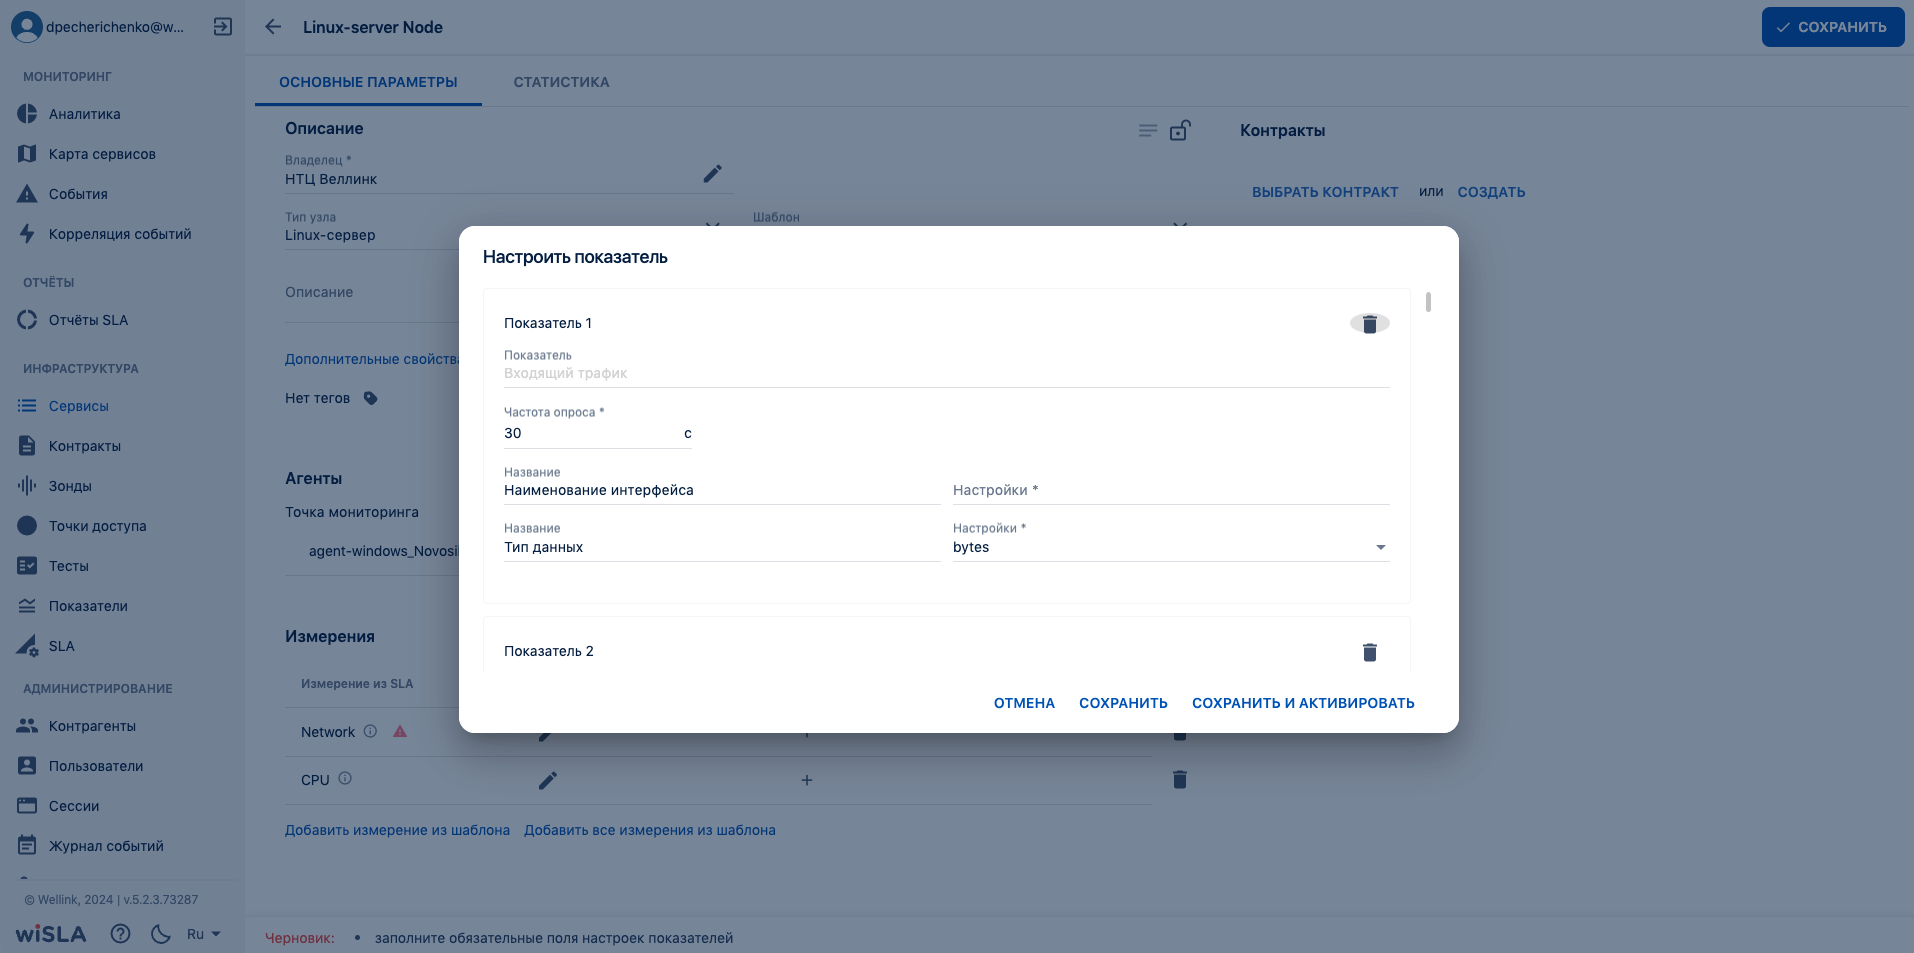Click the logout icon near the username
Viewport: 1914px width, 953px height.
223,27
